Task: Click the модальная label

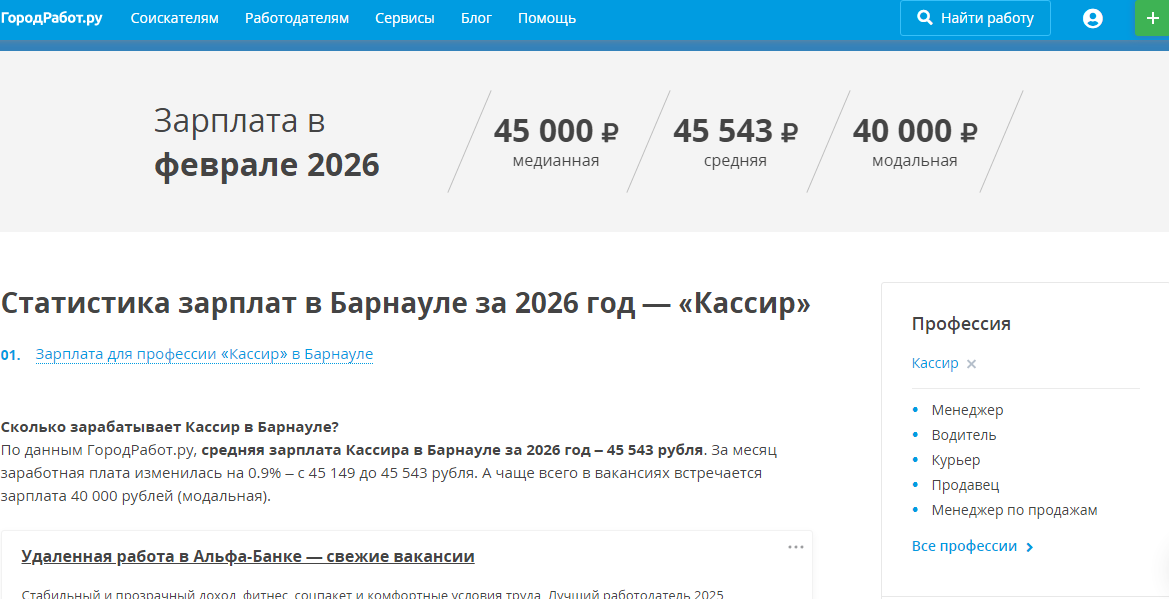Action: pyautogui.click(x=915, y=161)
